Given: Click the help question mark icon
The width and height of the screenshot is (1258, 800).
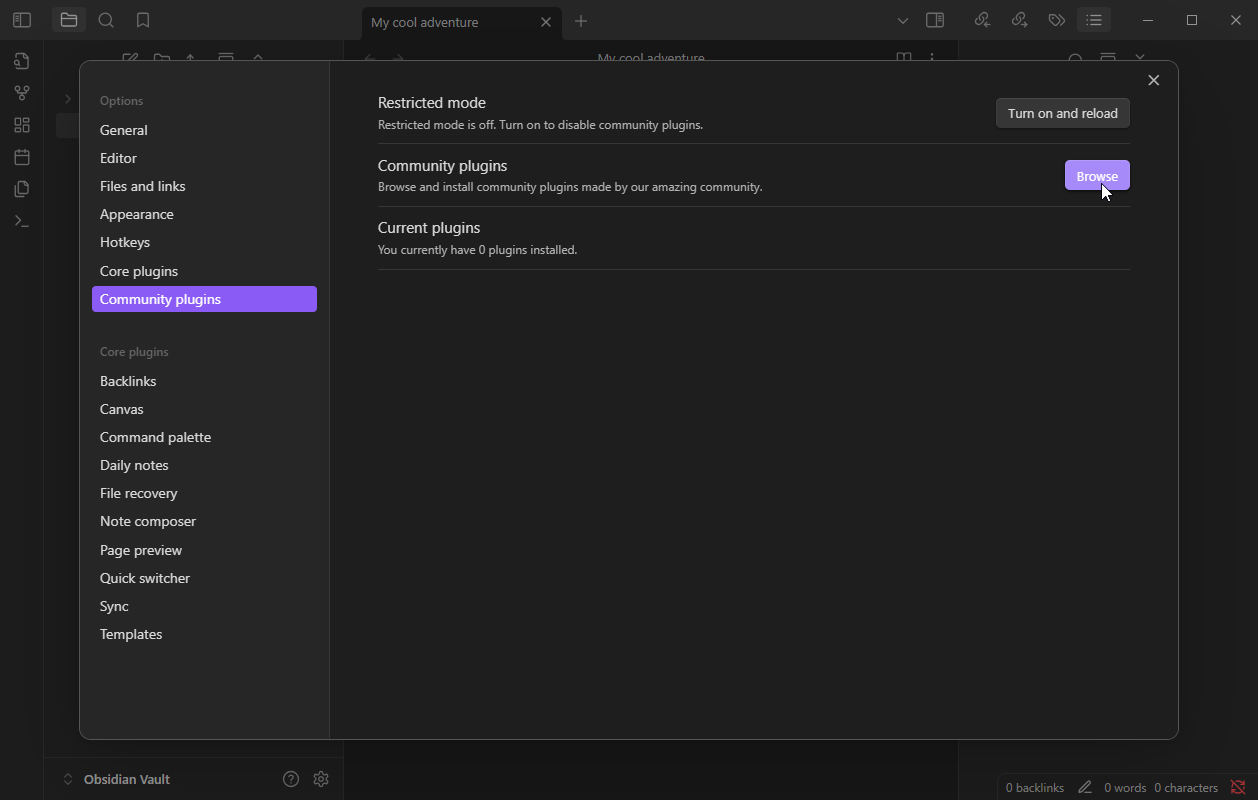Looking at the screenshot, I should [x=291, y=779].
